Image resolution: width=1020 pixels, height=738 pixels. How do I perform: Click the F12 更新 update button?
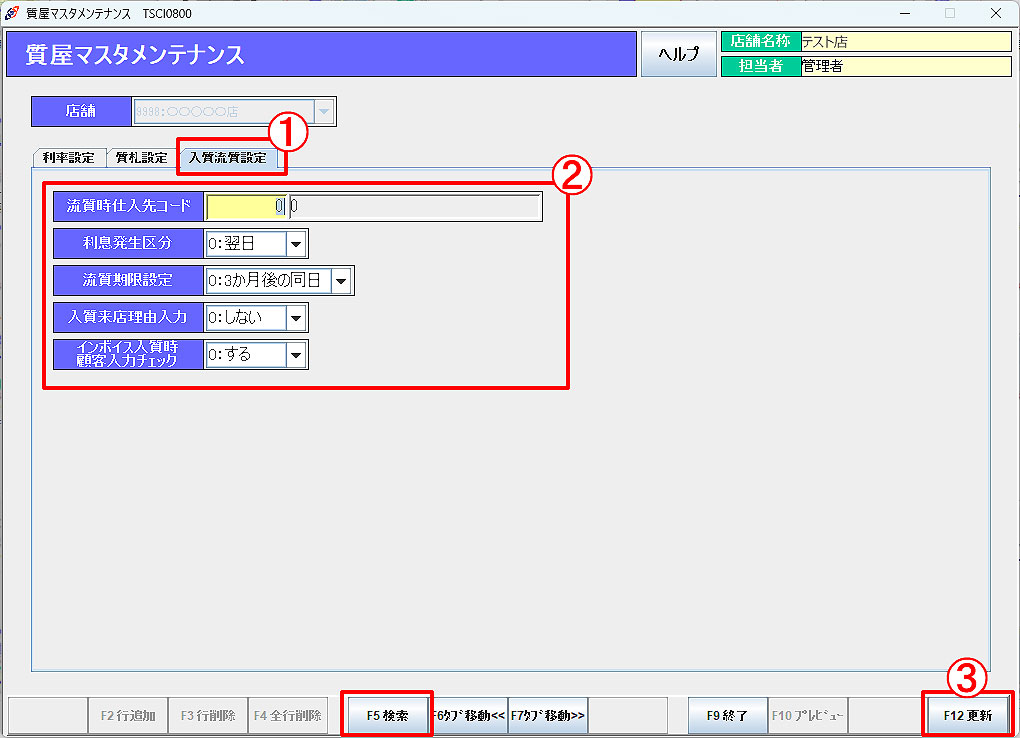pyautogui.click(x=968, y=715)
